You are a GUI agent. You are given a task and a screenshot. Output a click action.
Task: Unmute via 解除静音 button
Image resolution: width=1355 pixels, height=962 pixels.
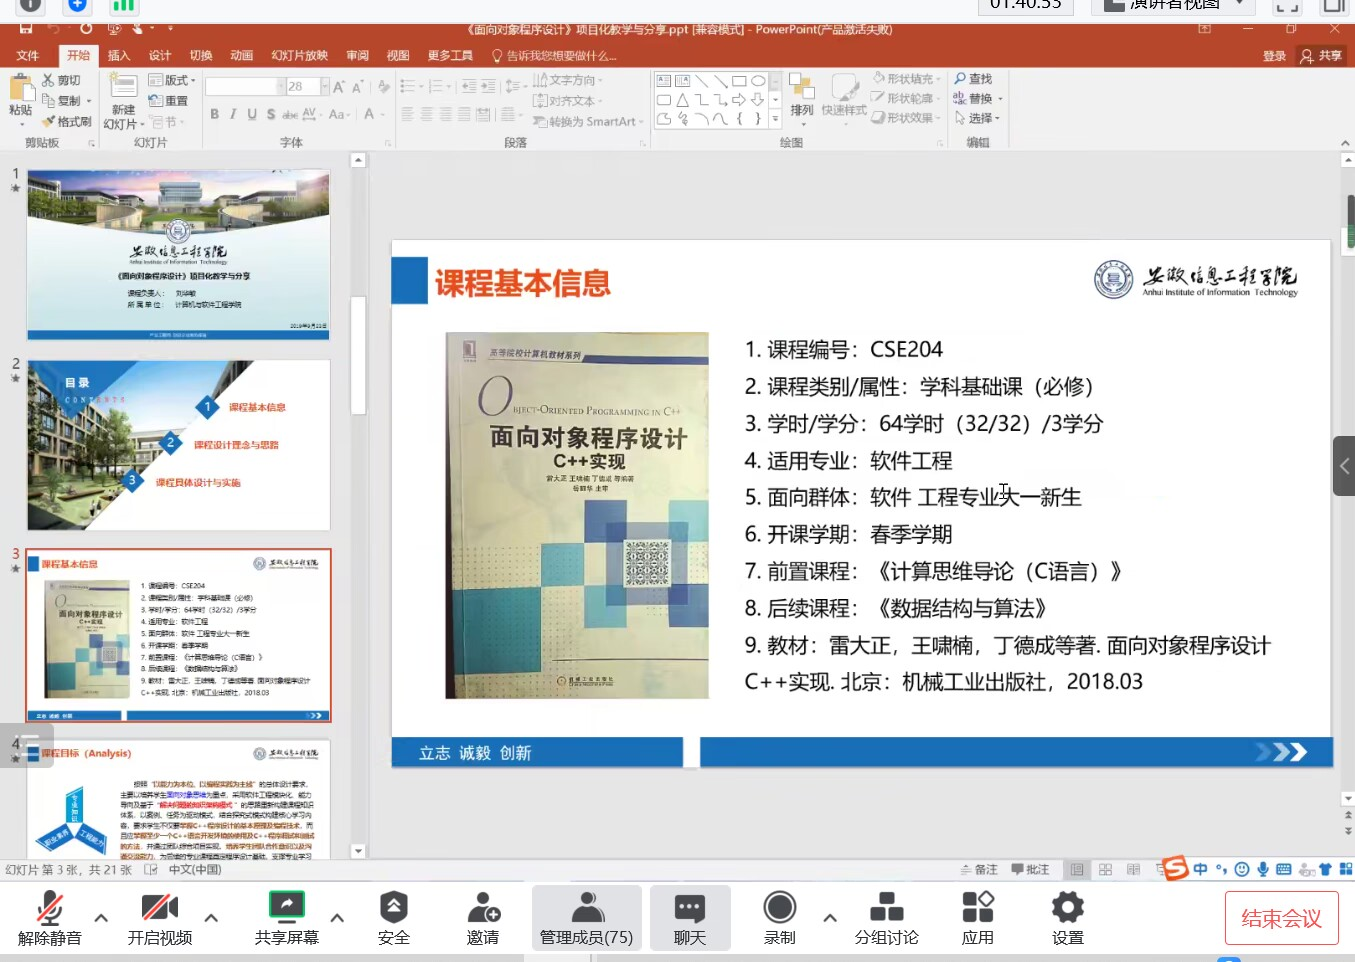coord(50,917)
